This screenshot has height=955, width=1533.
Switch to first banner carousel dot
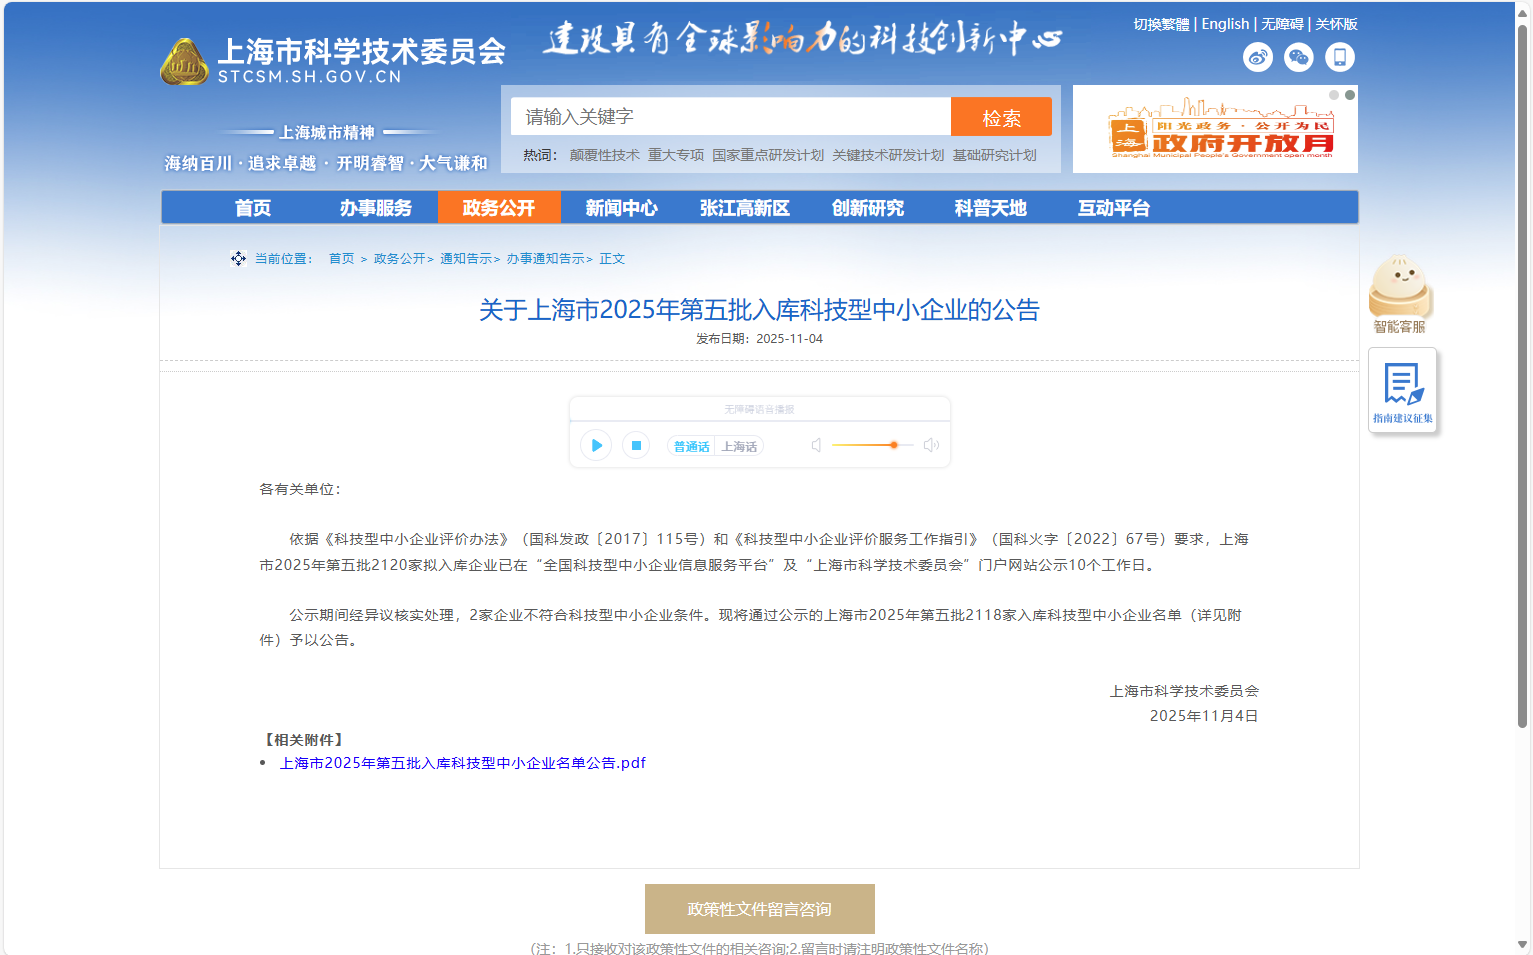coord(1333,95)
